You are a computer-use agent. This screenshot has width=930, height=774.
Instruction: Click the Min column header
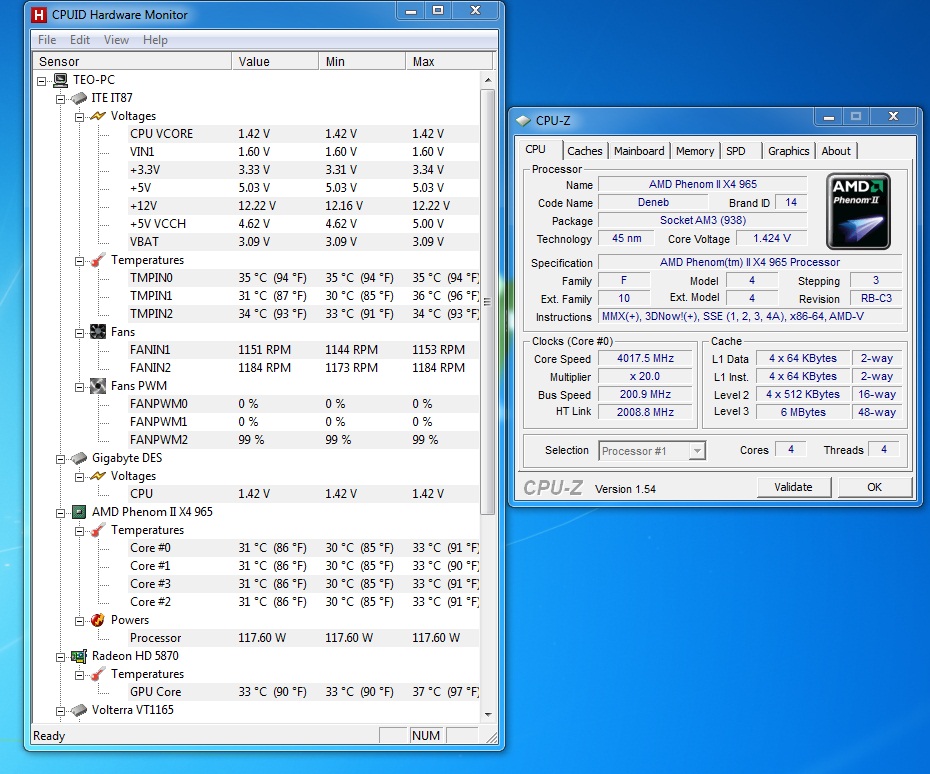[x=362, y=62]
